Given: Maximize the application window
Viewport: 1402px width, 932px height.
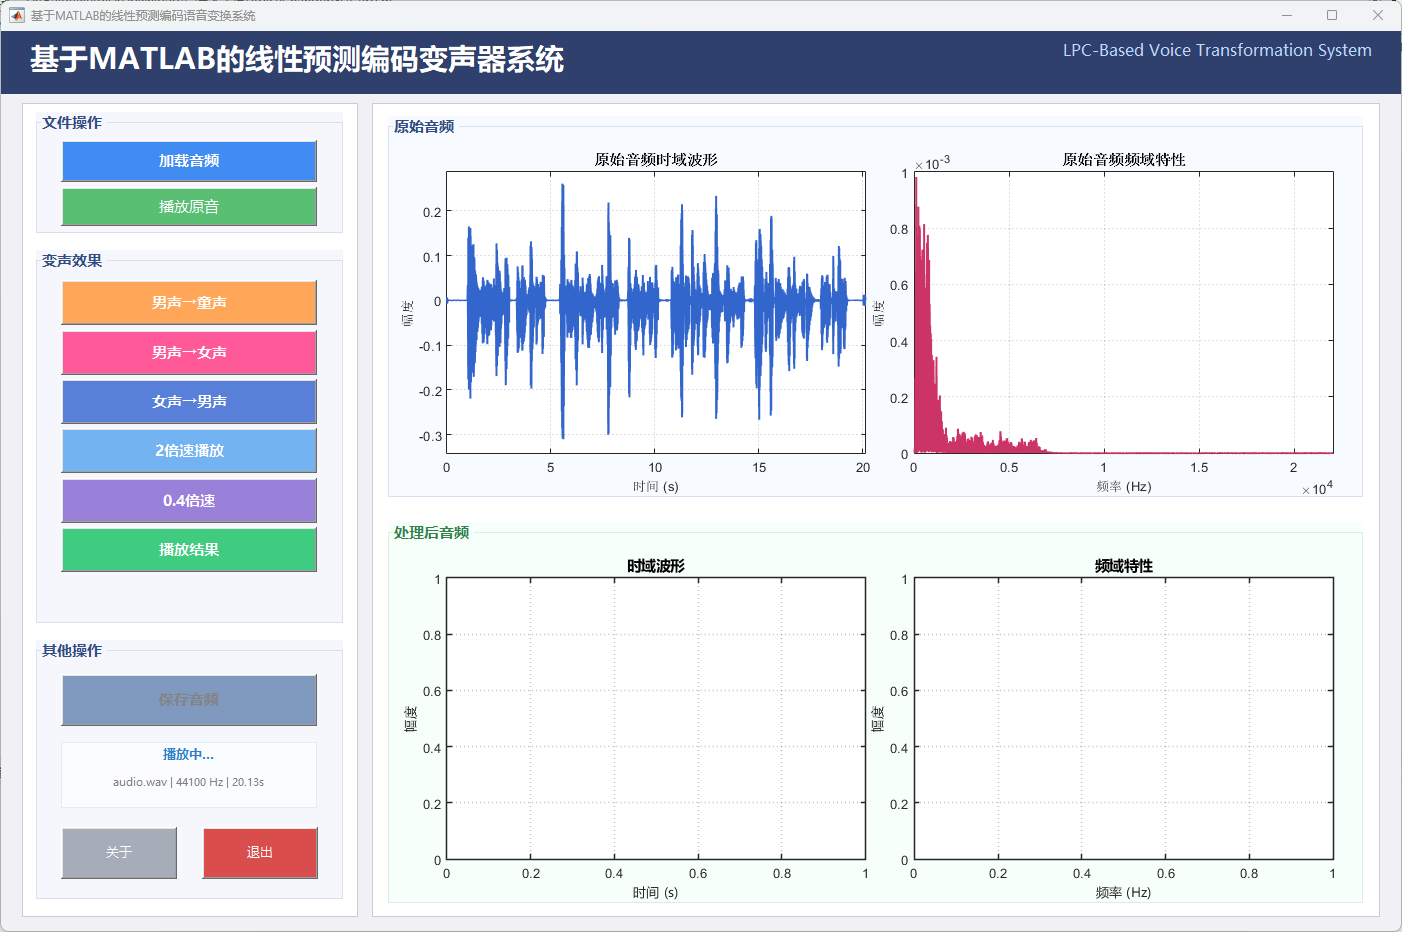Looking at the screenshot, I should tap(1332, 15).
